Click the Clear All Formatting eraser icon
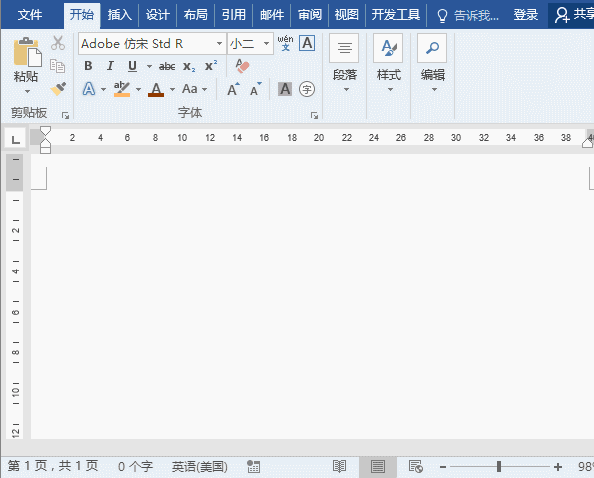The image size is (594, 478). pyautogui.click(x=242, y=66)
